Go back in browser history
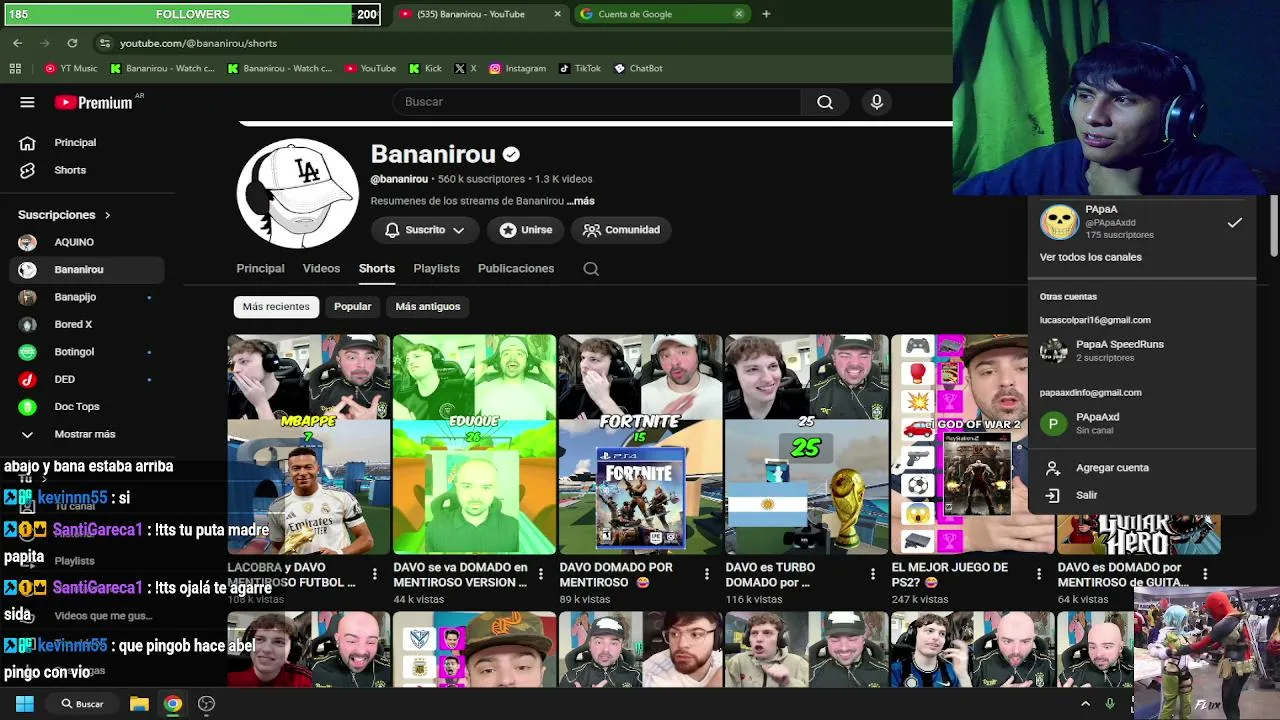 pos(17,43)
